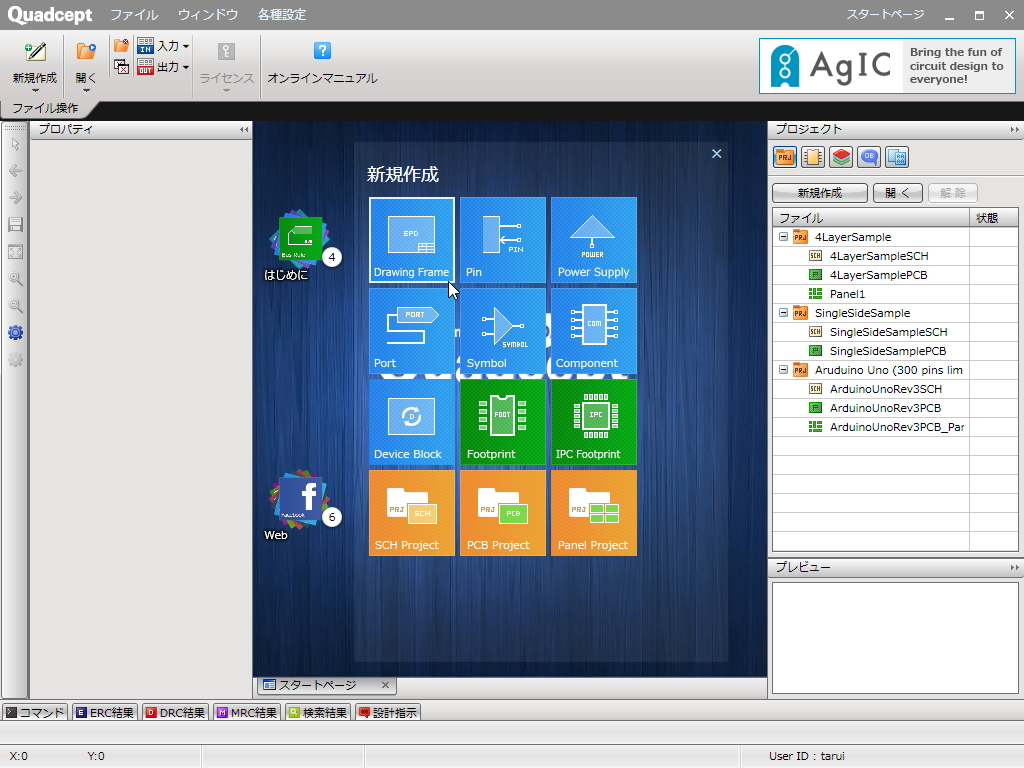1024x768 pixels.
Task: Select the Footprint tile in the 新規作成 dialog
Action: pyautogui.click(x=502, y=422)
